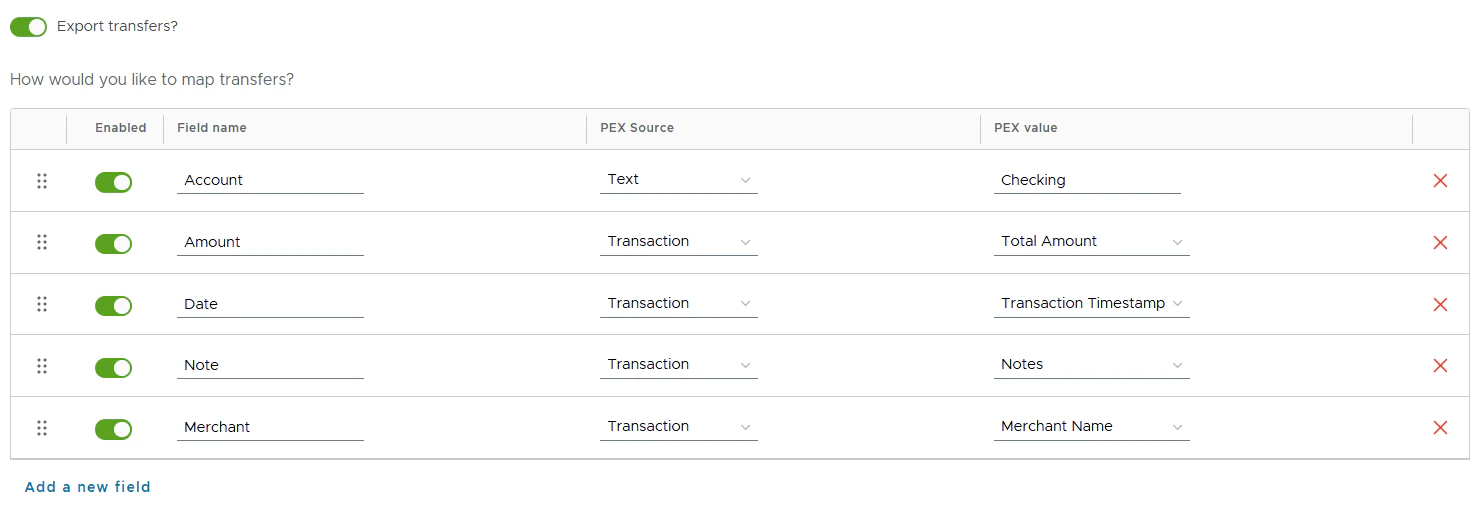1482x505 pixels.
Task: Click the drag handle for the Merchant row
Action: tap(42, 428)
